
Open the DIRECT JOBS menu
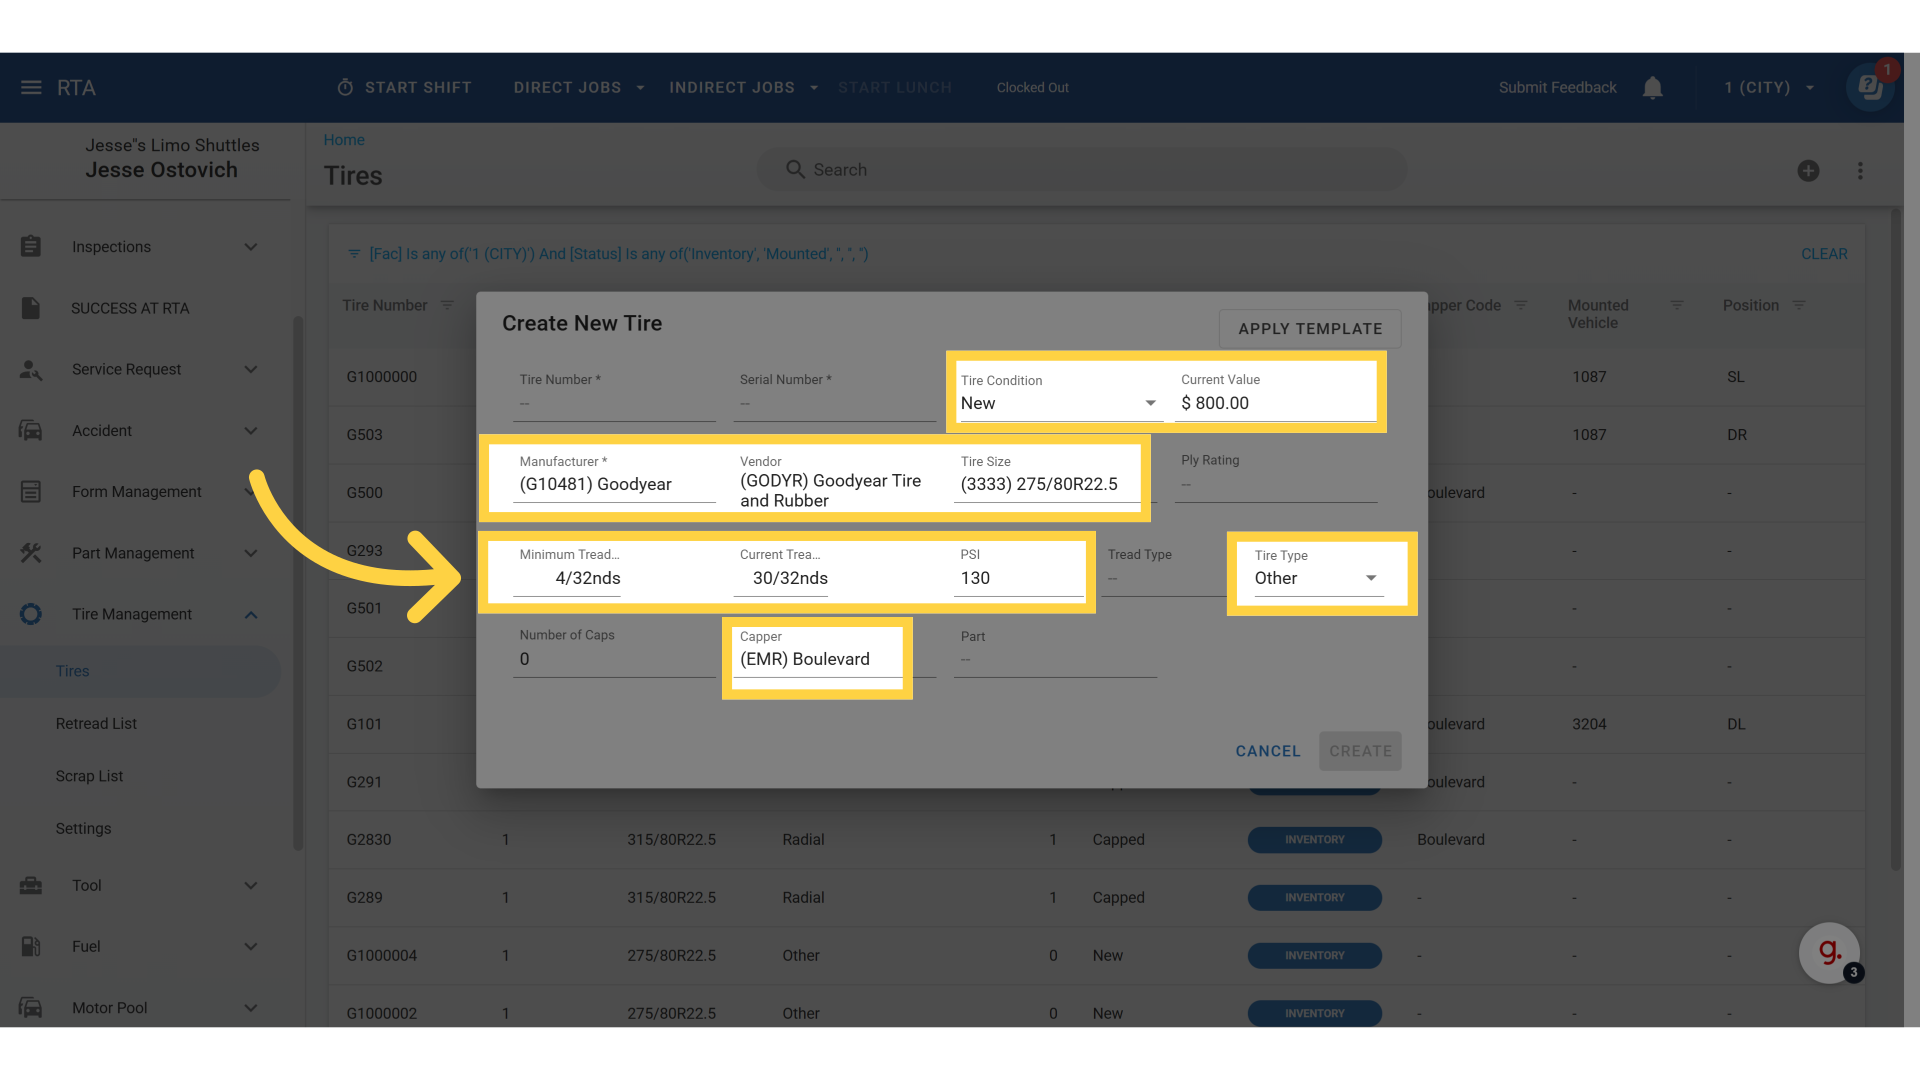click(578, 87)
